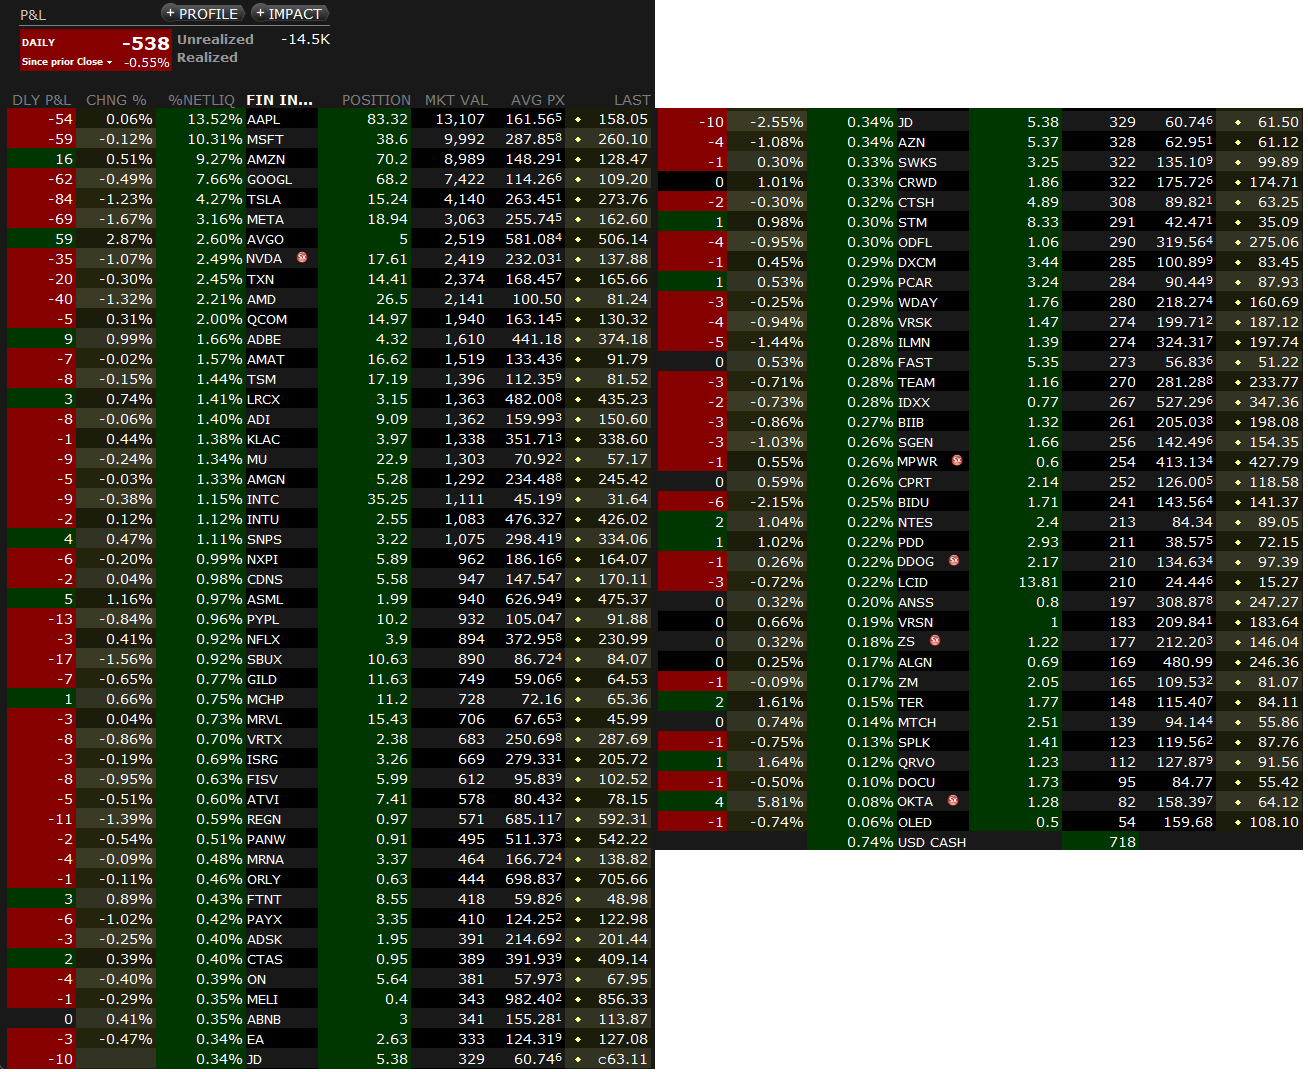Sort by %NETLIQ column header
Image resolution: width=1308 pixels, height=1072 pixels.
(201, 100)
